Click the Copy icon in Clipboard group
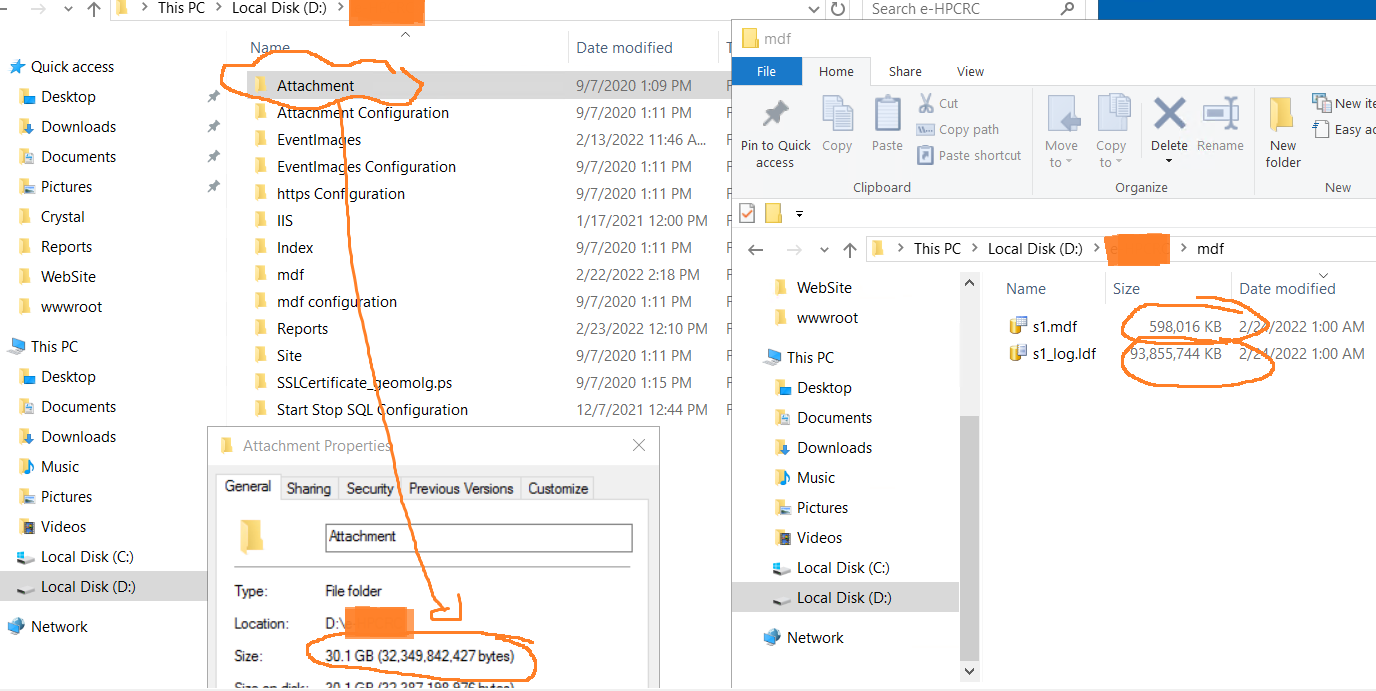The image size is (1376, 691). coord(837,115)
